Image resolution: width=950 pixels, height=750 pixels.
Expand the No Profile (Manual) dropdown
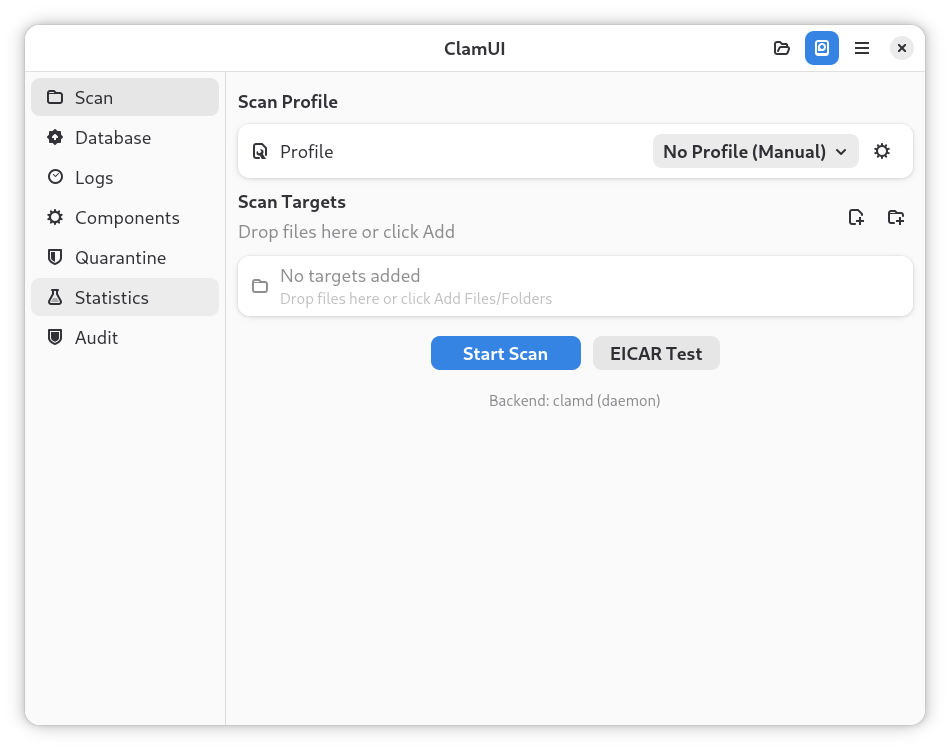(756, 151)
